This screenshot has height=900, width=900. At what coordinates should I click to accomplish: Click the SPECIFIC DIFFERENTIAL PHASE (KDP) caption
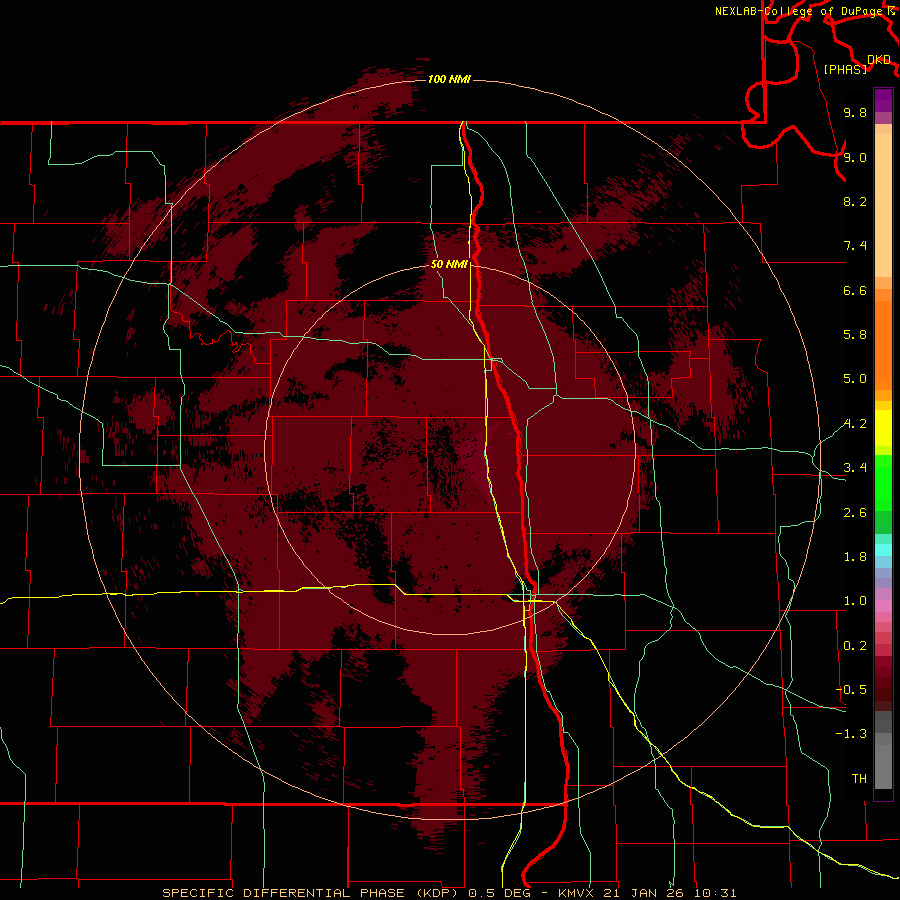(x=311, y=893)
